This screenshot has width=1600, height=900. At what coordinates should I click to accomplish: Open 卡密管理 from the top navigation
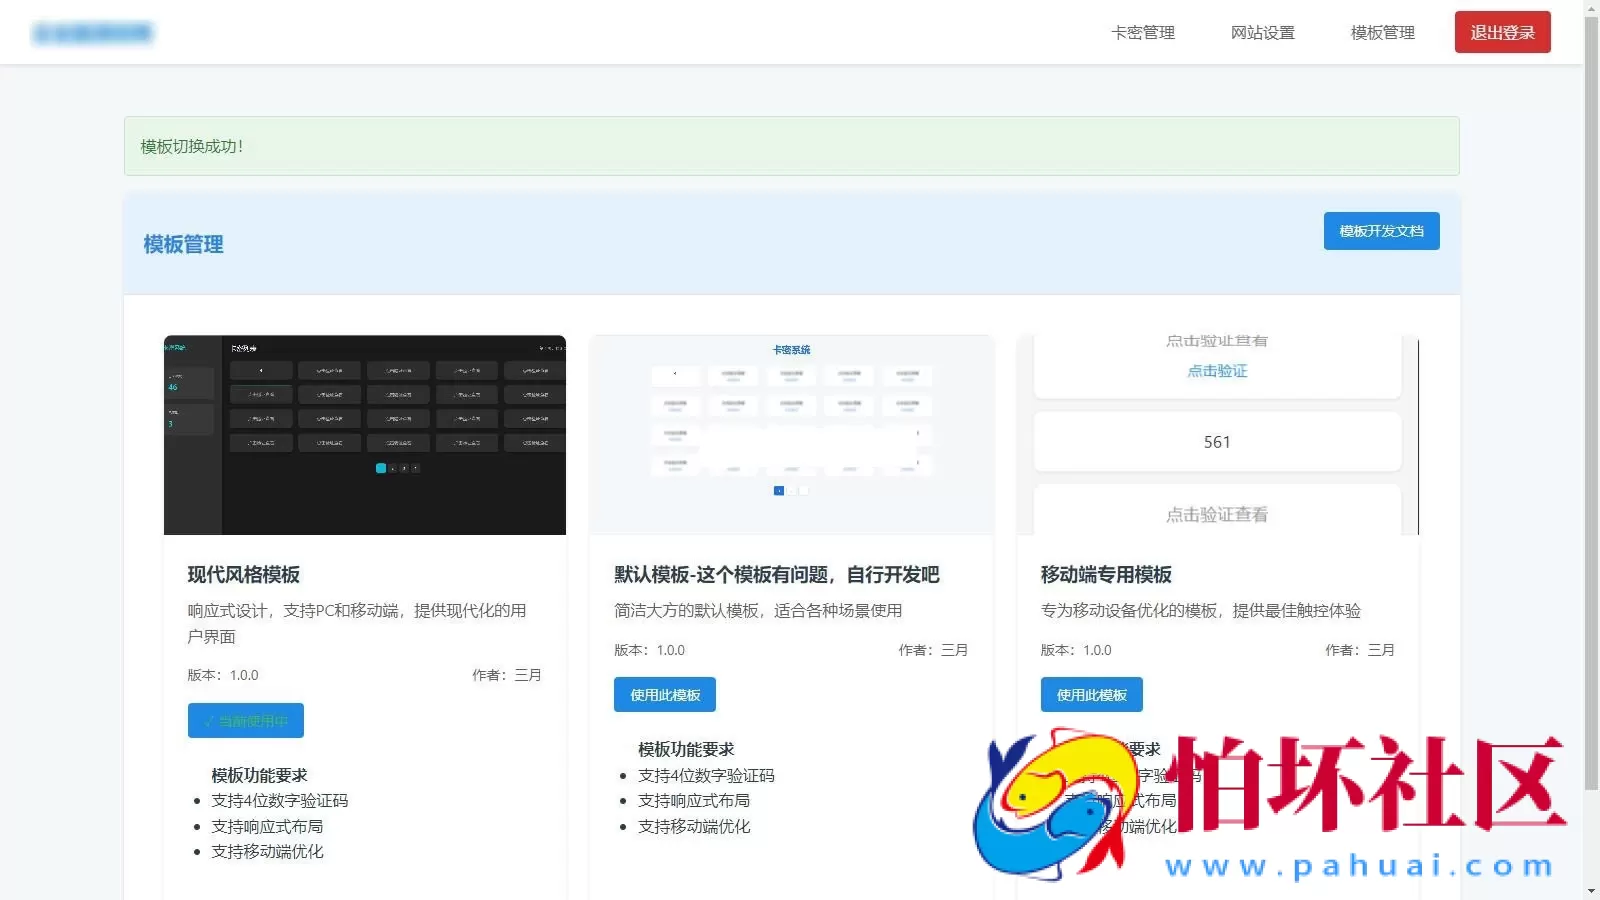pos(1142,32)
